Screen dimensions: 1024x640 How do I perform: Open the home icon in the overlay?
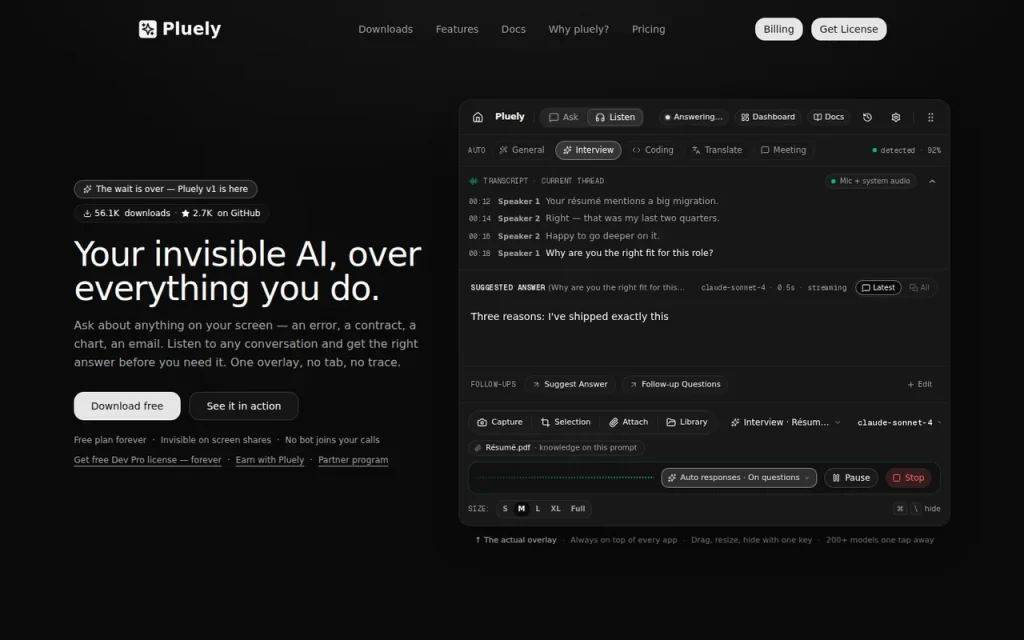click(477, 117)
